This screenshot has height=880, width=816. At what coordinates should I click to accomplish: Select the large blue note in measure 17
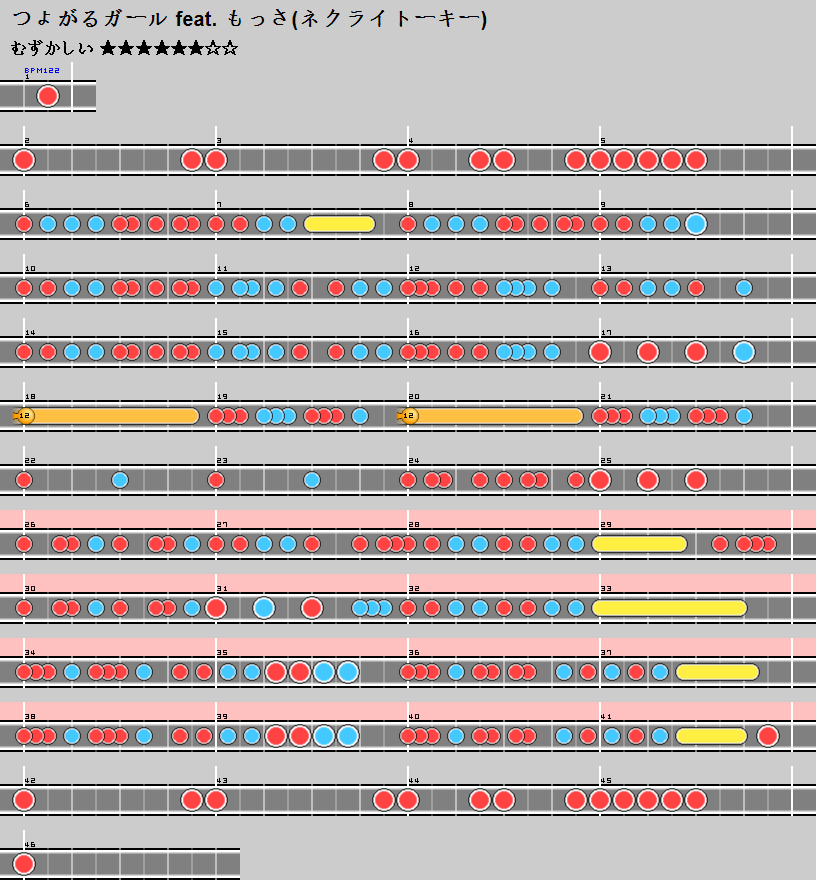pyautogui.click(x=744, y=352)
